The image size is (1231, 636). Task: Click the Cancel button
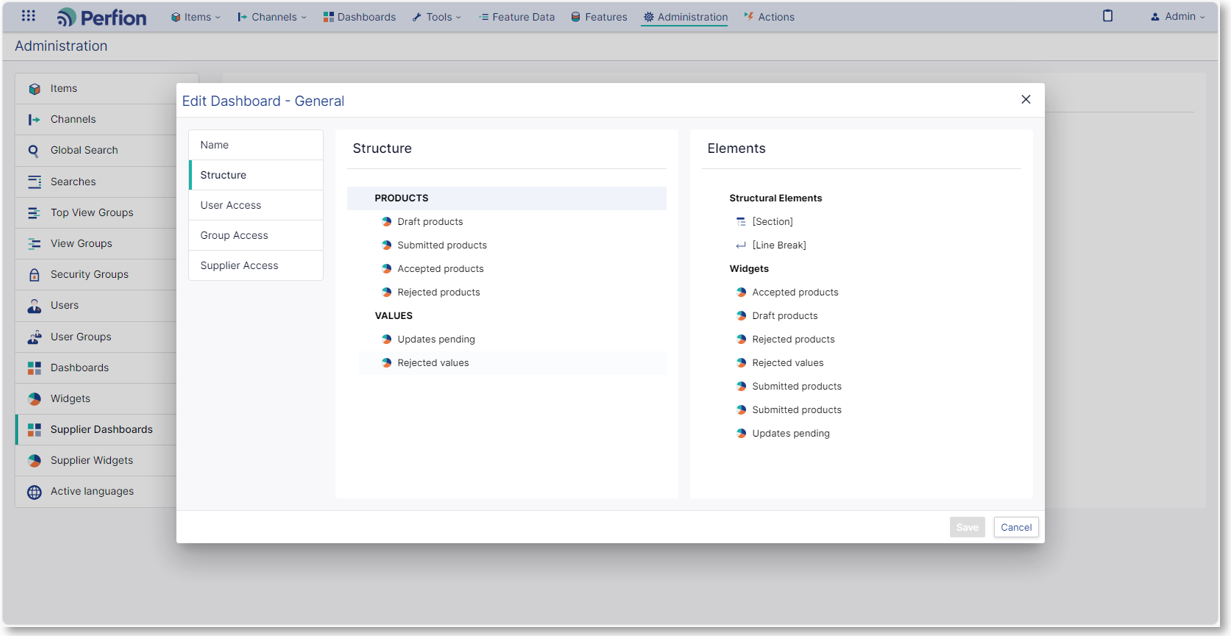coord(1016,527)
